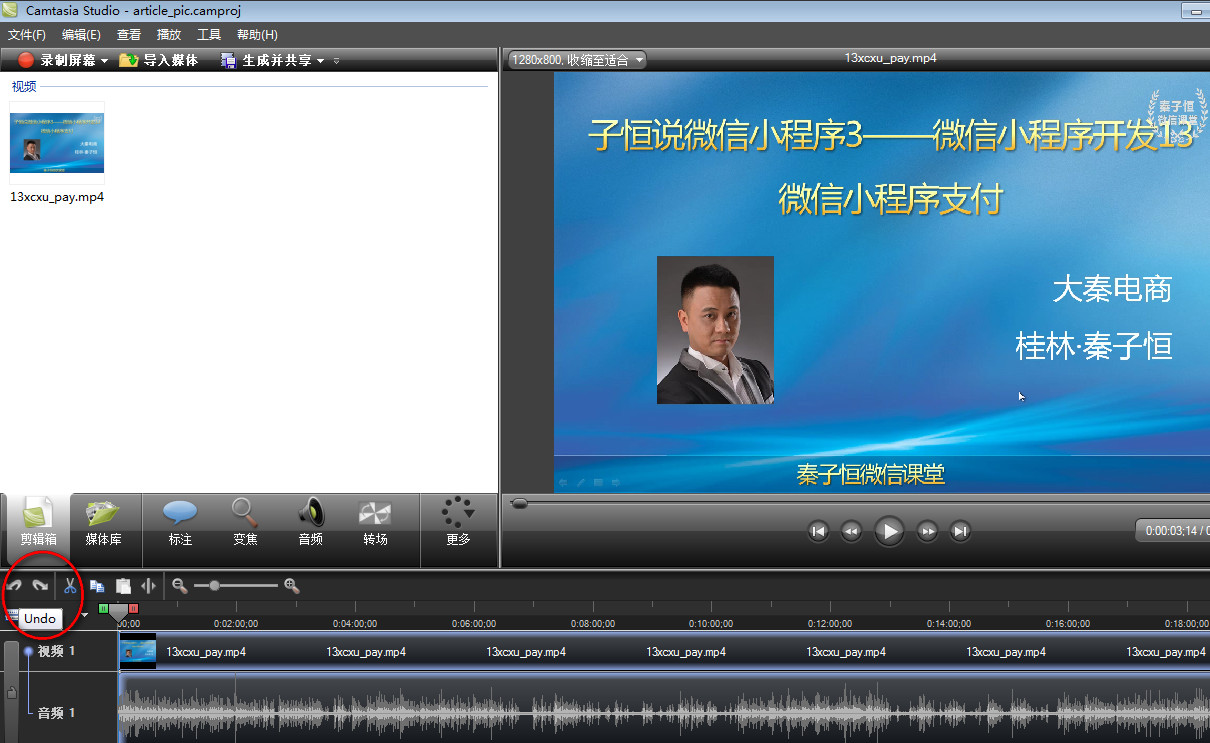The width and height of the screenshot is (1210, 743).
Task: Step forward in preview
Action: (927, 531)
